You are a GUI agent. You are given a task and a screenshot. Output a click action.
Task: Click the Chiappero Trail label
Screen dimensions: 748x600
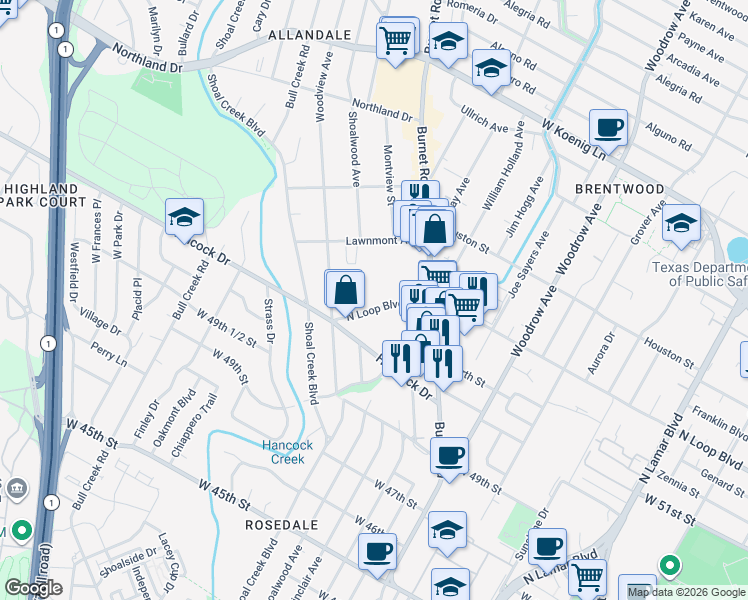pyautogui.click(x=194, y=425)
